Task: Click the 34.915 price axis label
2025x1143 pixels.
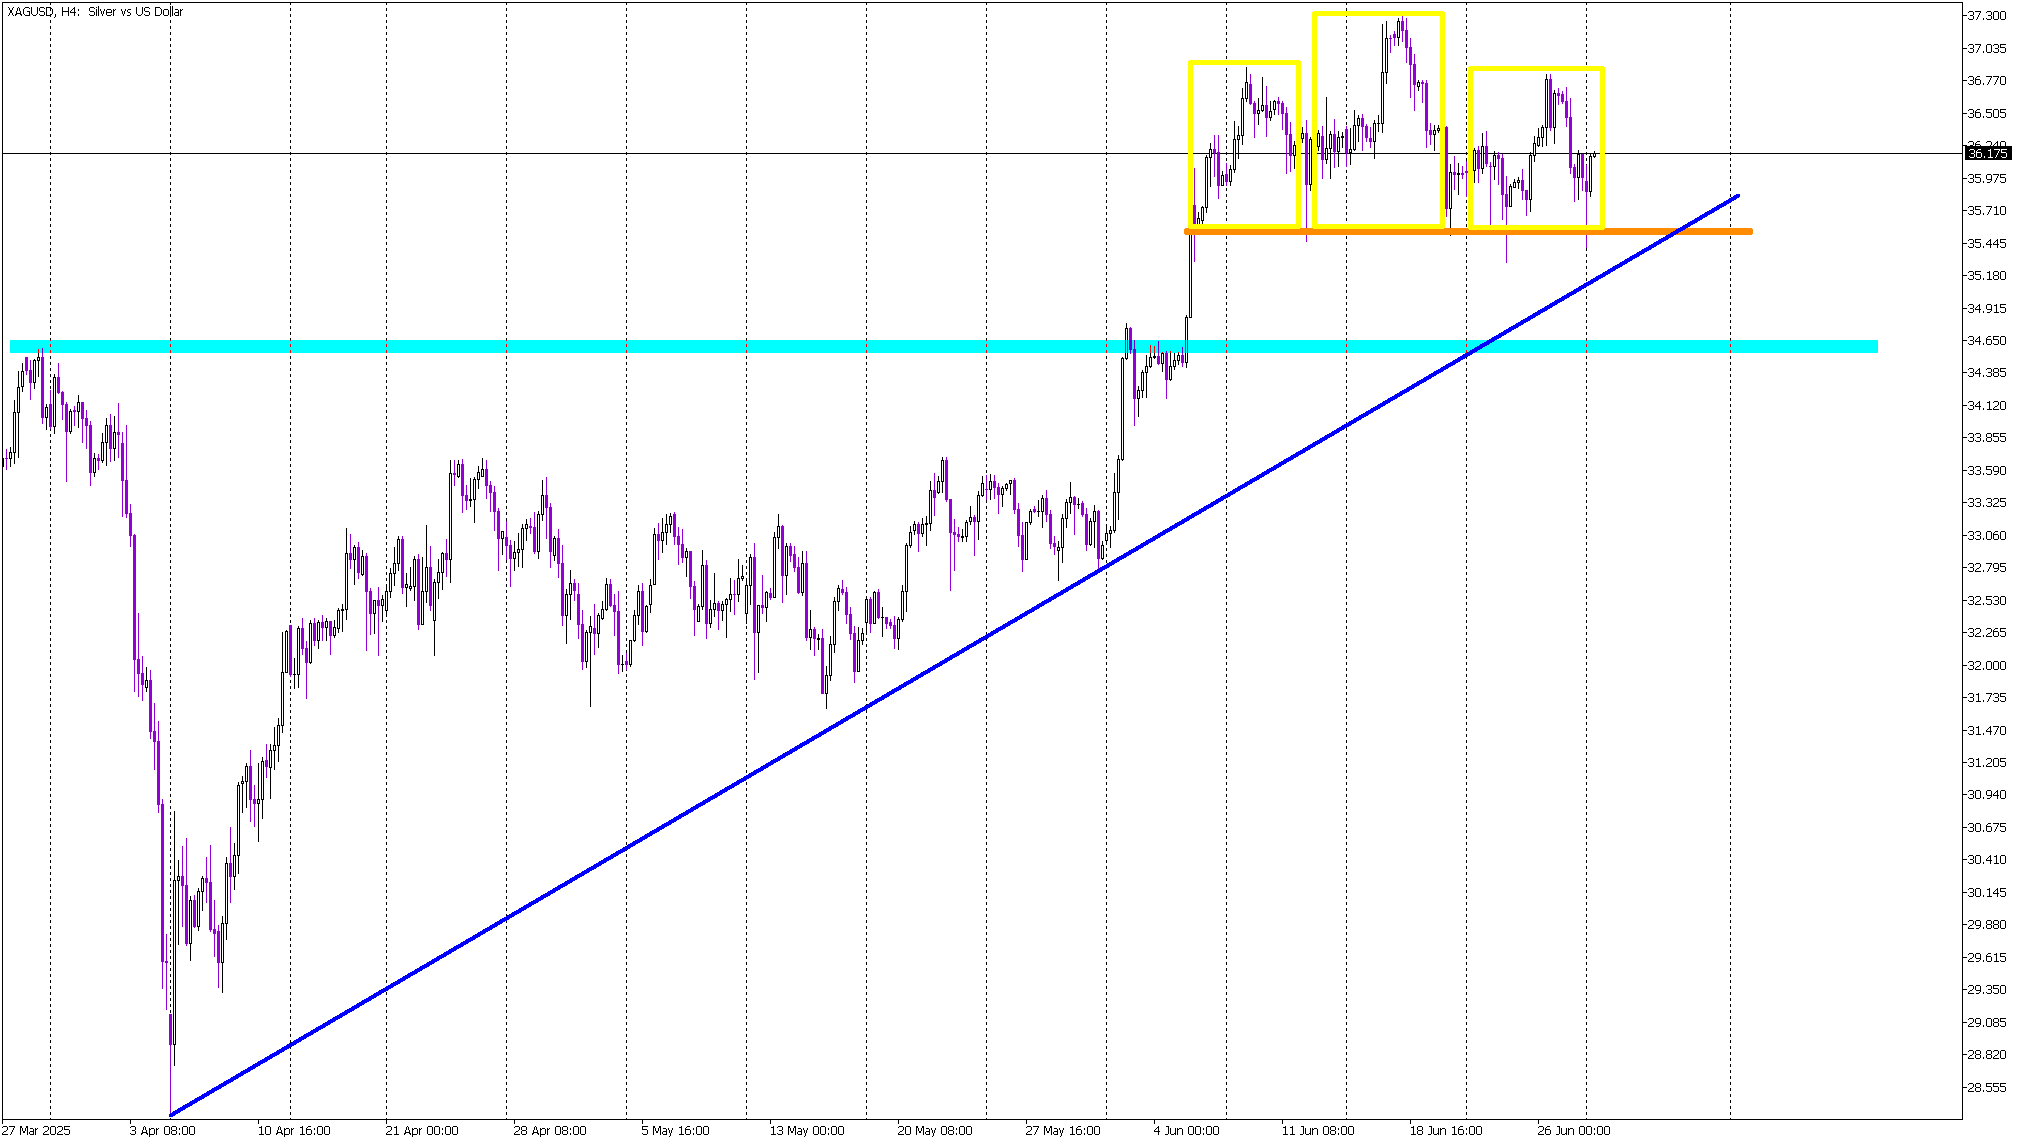Action: coord(1986,309)
